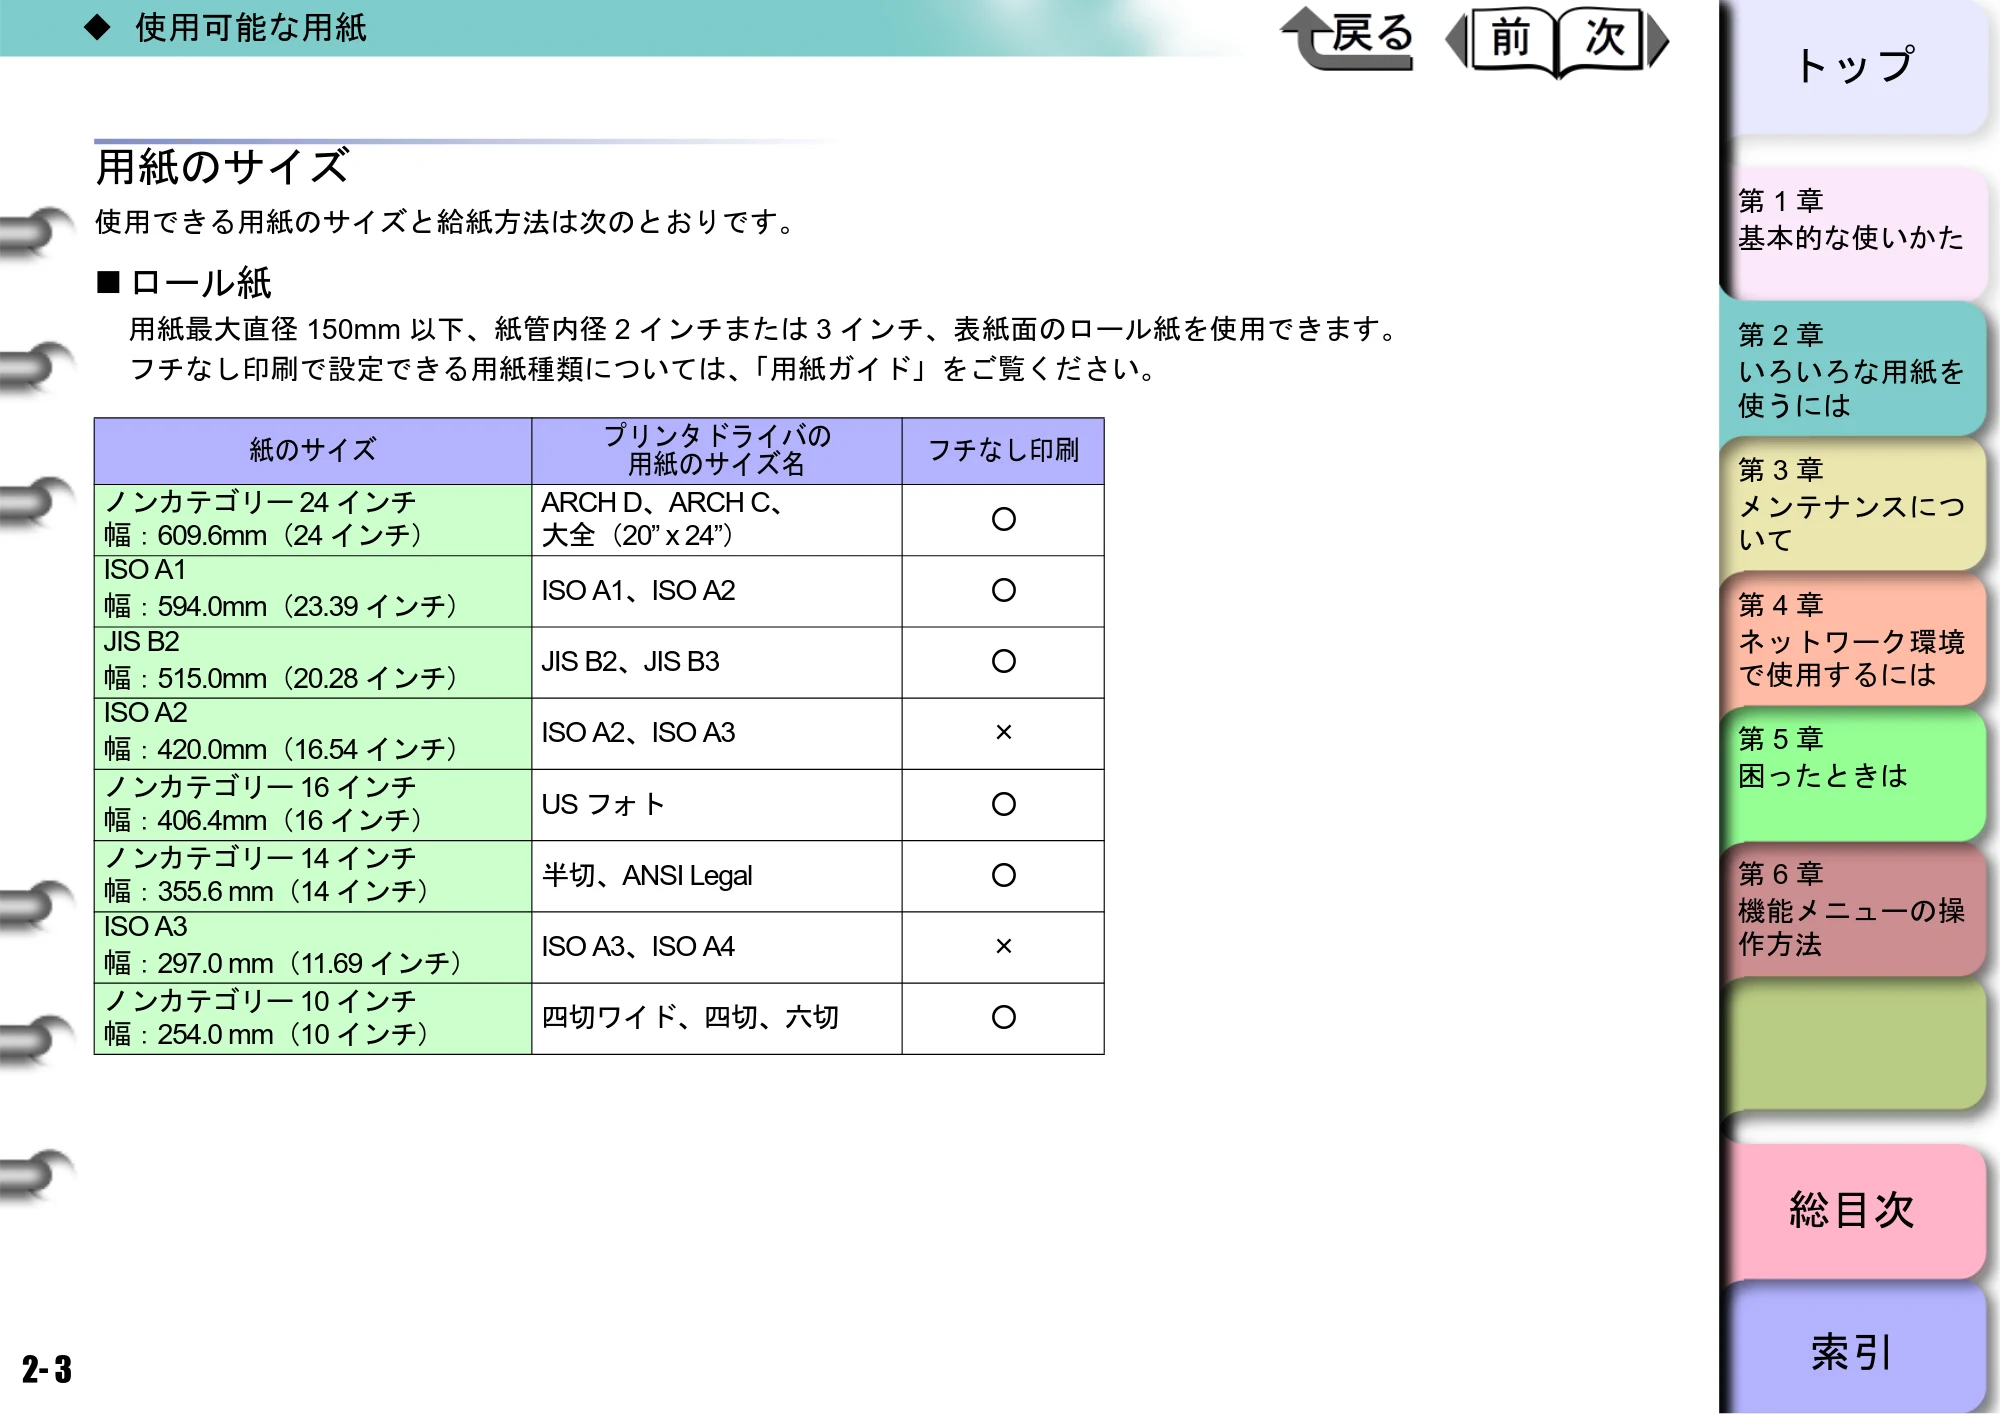
Task: Click the ARCH D、ARCH C cell
Action: pyautogui.click(x=717, y=520)
